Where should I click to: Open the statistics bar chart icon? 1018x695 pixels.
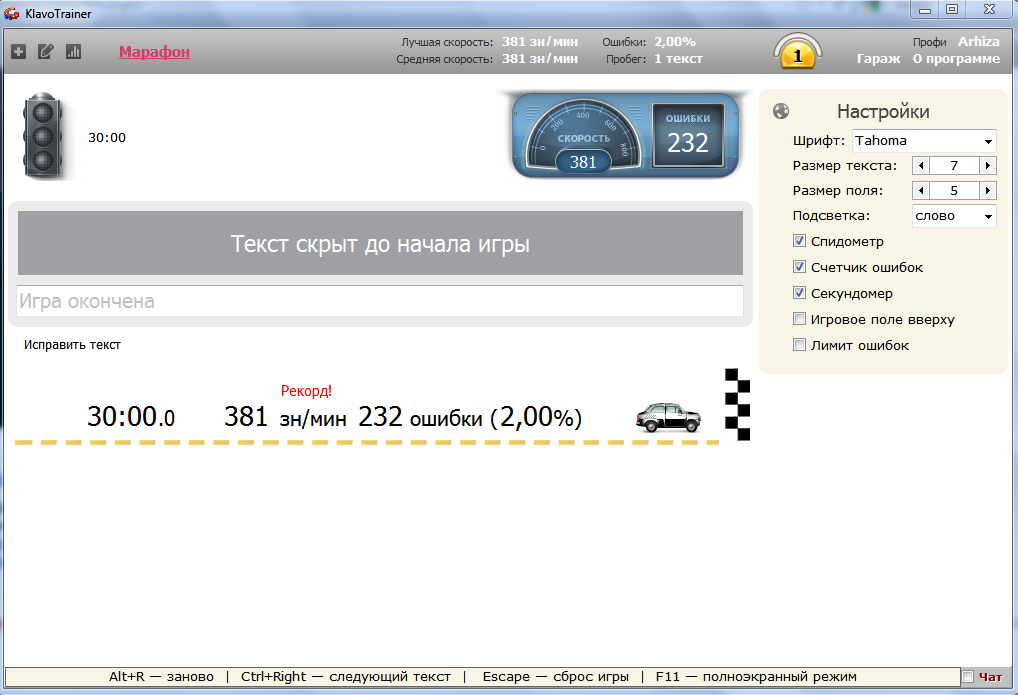tap(73, 51)
